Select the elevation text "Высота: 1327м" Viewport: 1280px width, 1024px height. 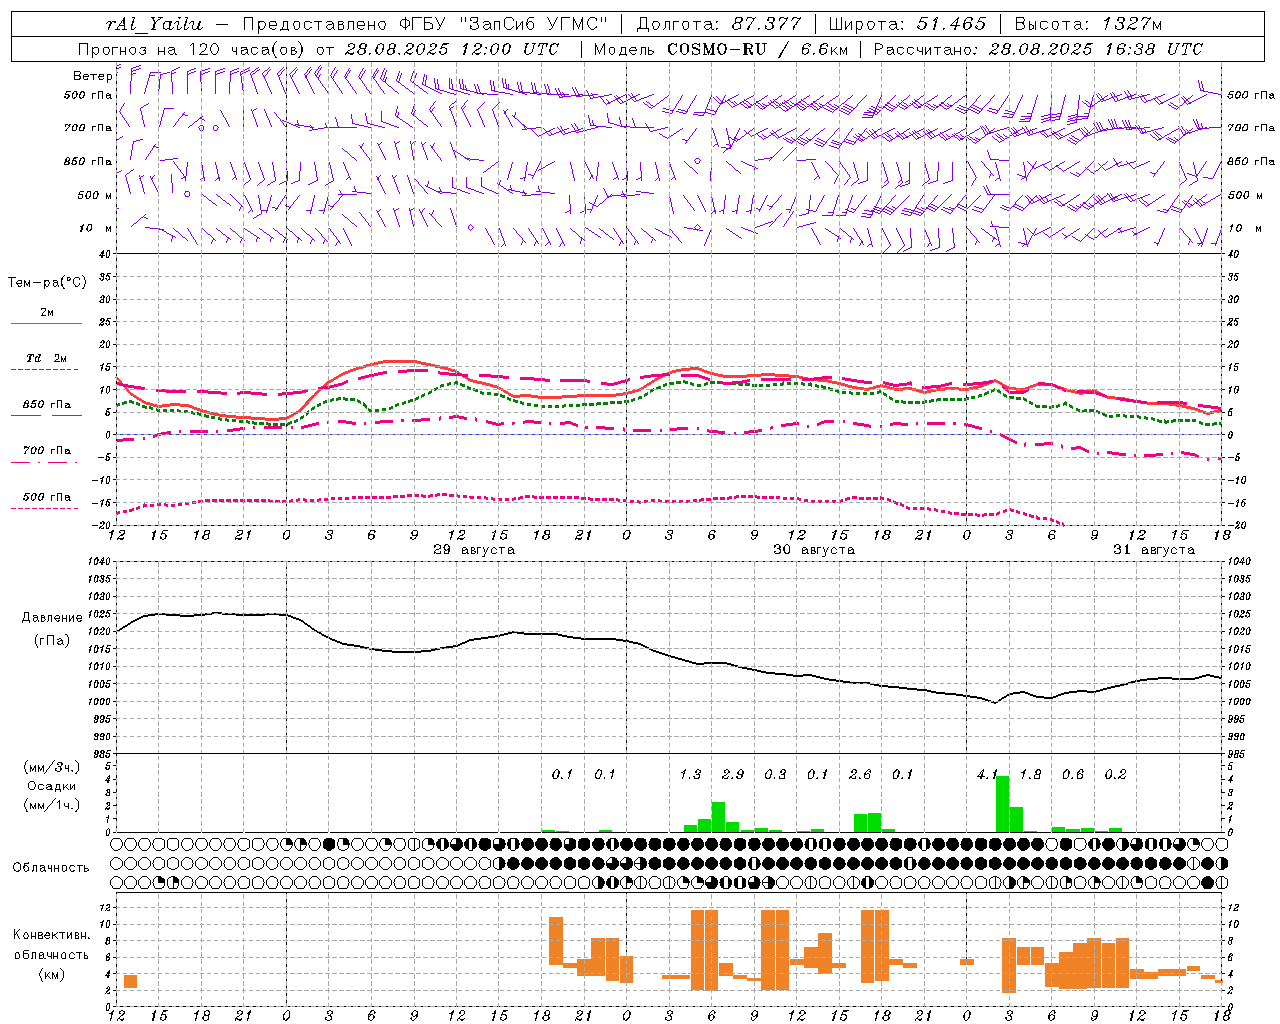1088,24
